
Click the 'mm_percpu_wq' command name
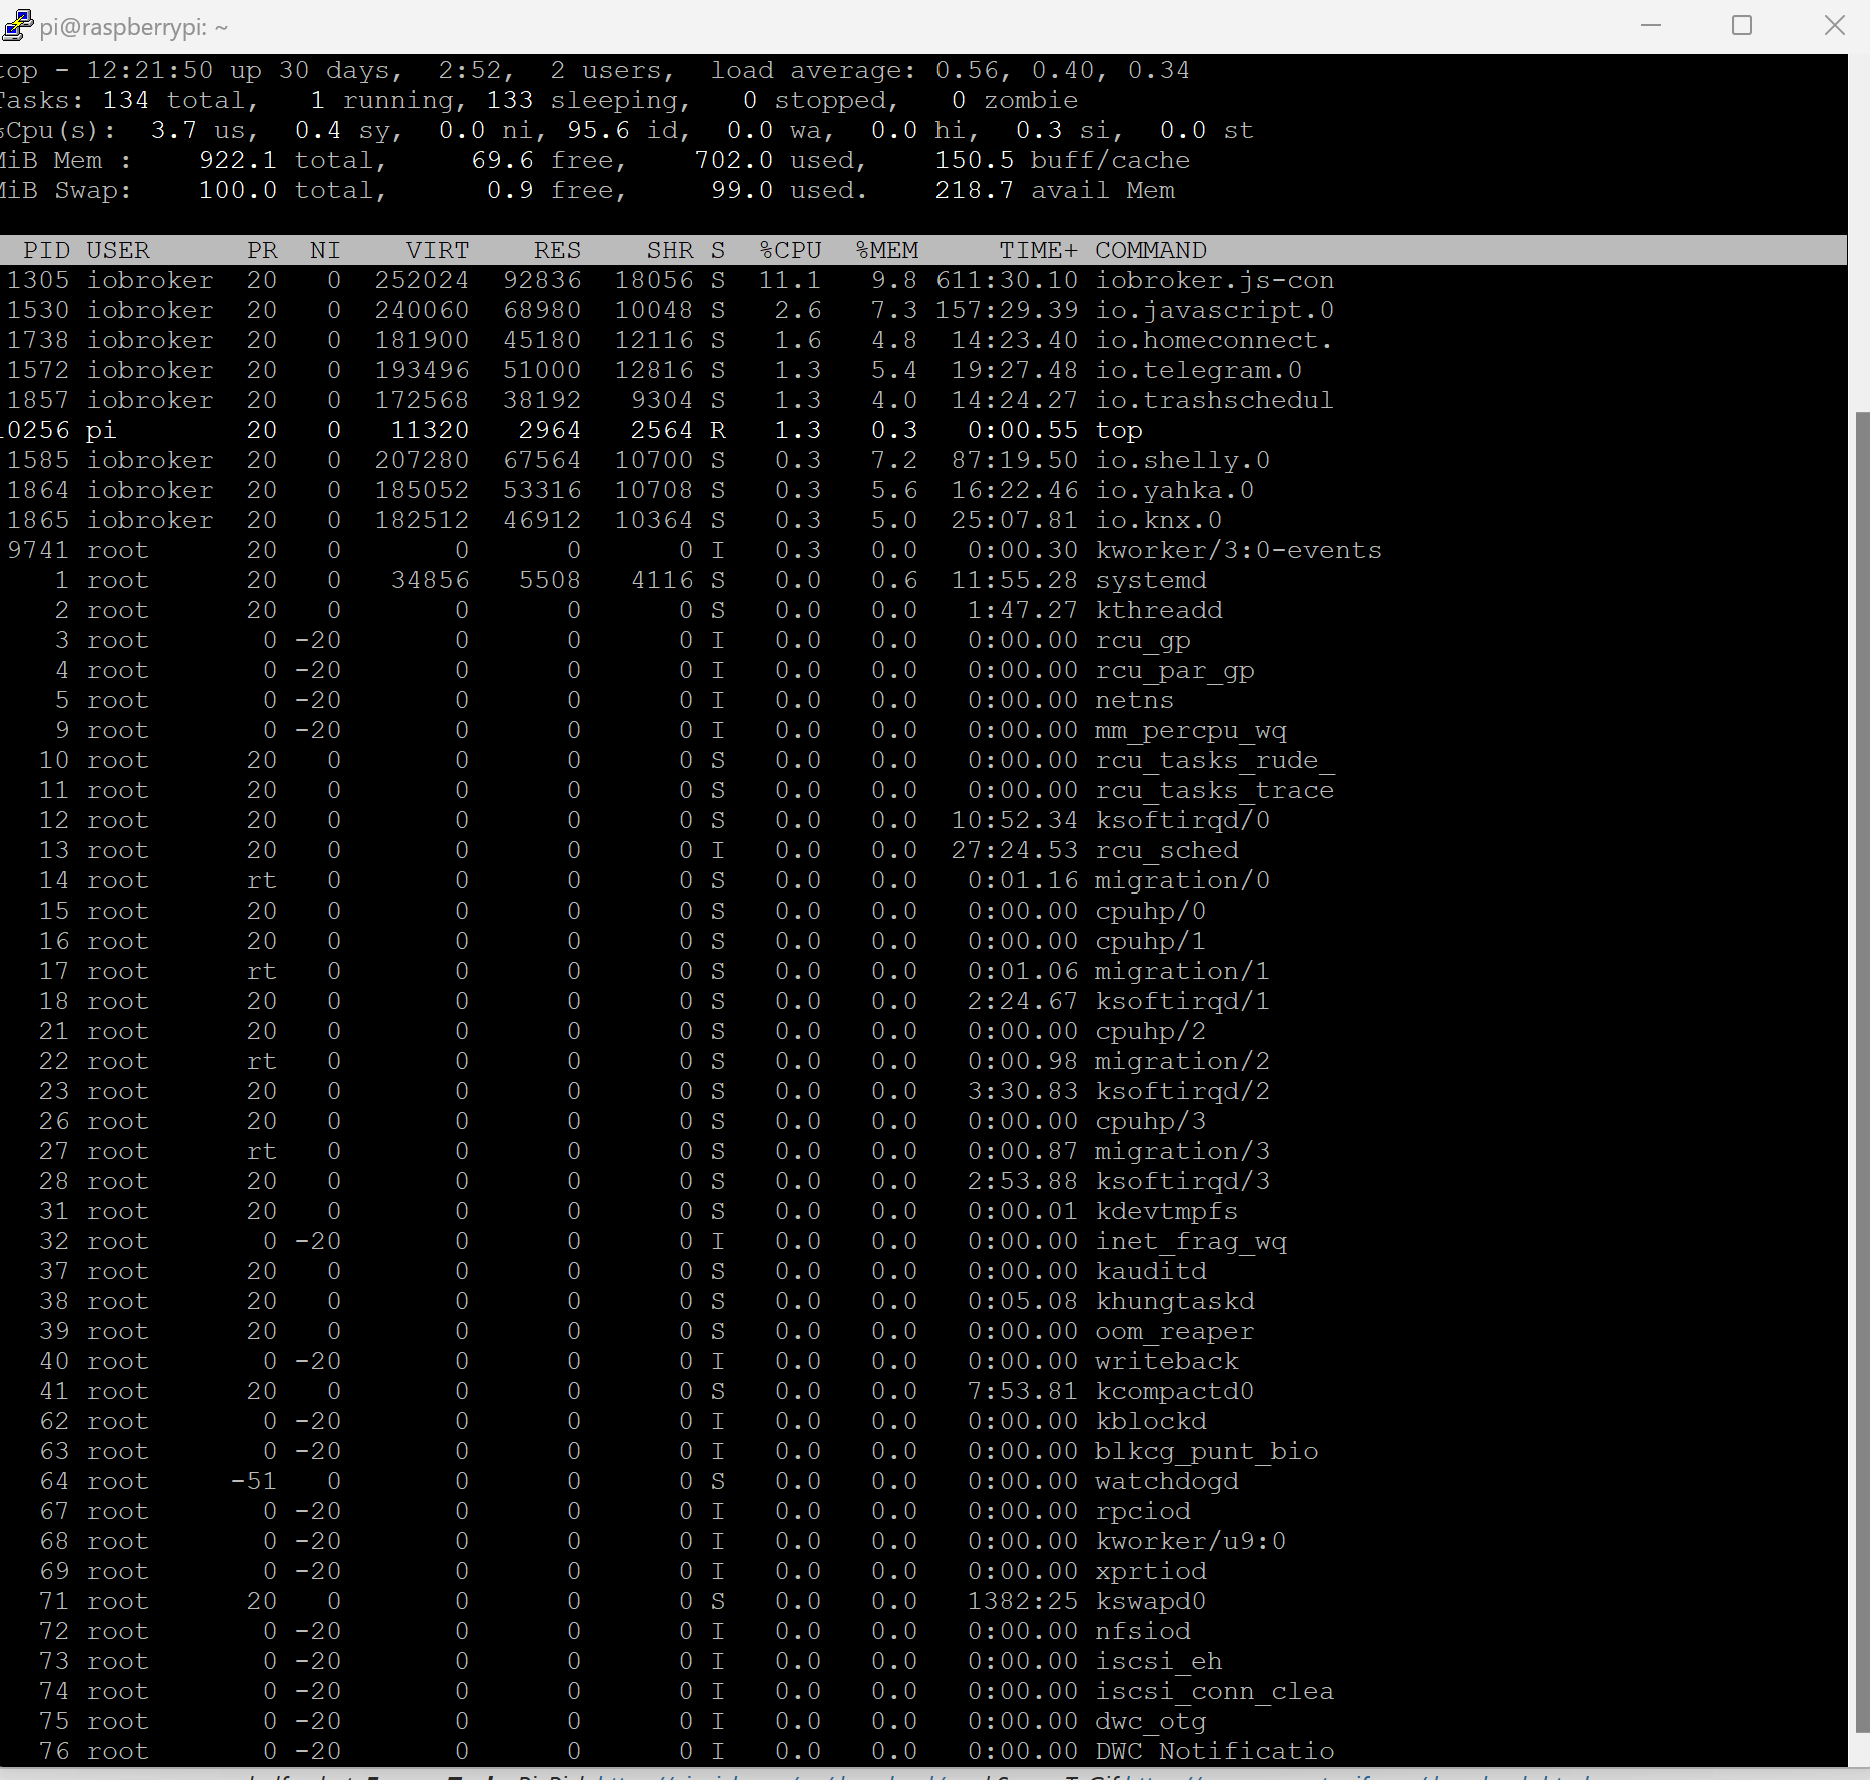point(1191,730)
